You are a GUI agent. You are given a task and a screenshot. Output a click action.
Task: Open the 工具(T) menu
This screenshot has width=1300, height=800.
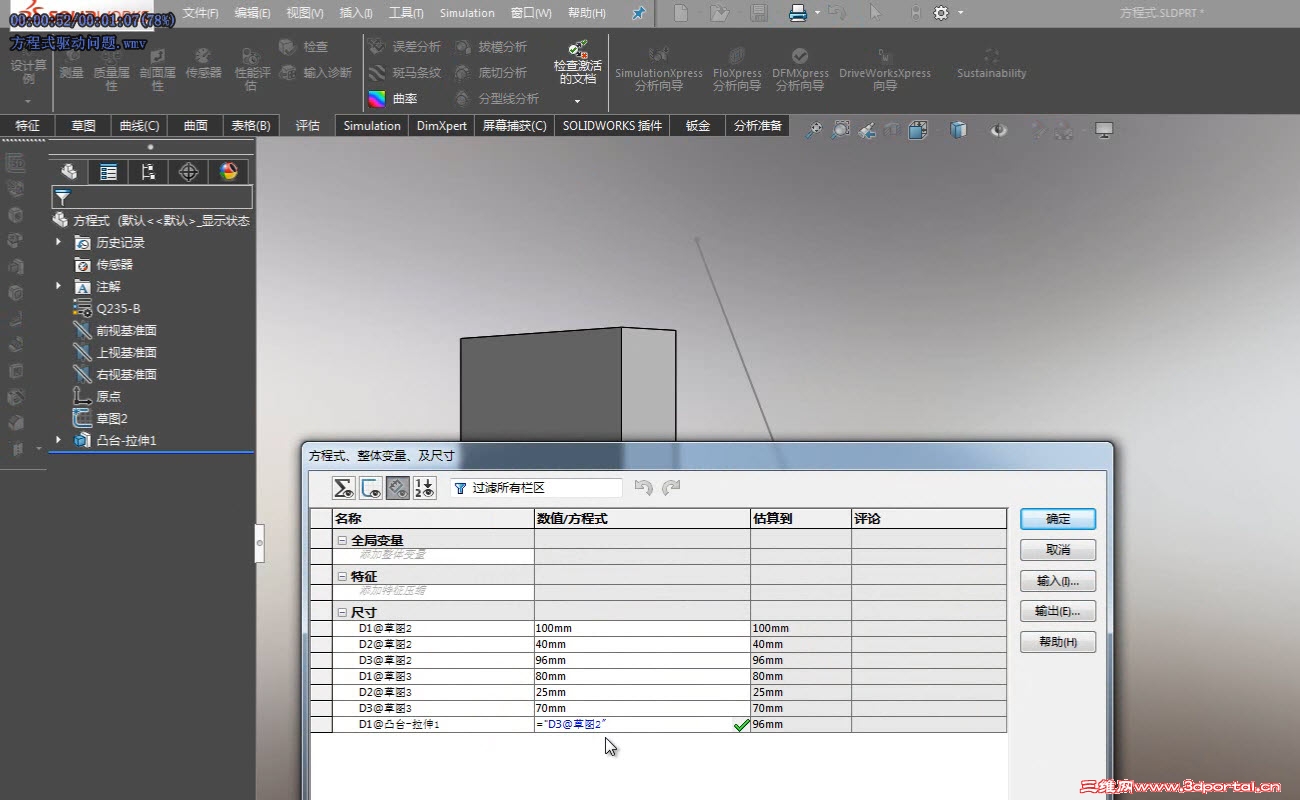point(405,13)
